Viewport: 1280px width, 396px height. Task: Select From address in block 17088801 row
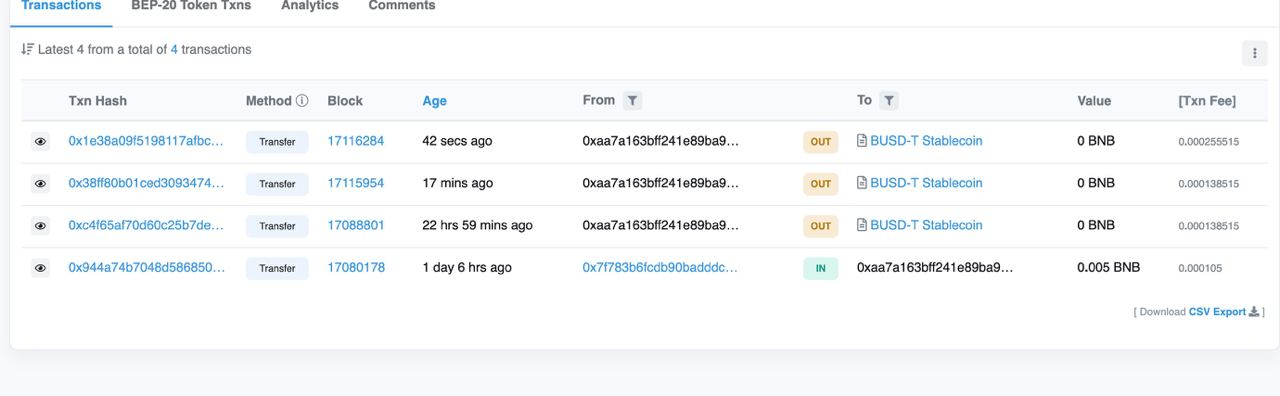pos(660,225)
